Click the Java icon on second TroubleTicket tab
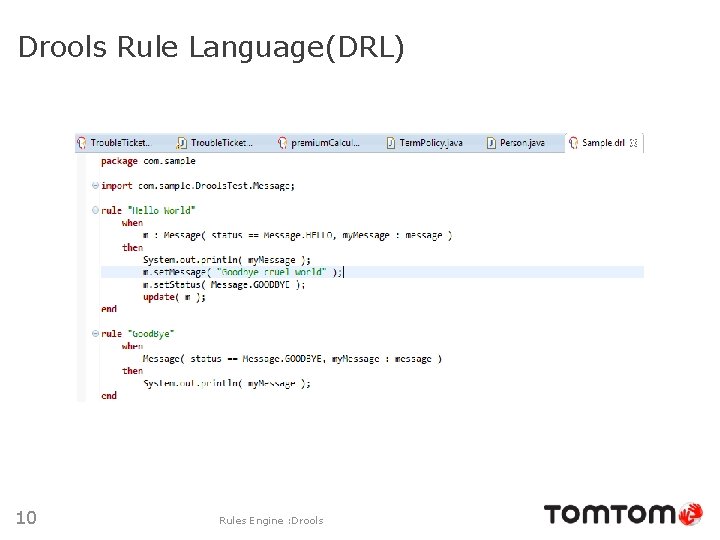This screenshot has height=540, width=720. (182, 143)
